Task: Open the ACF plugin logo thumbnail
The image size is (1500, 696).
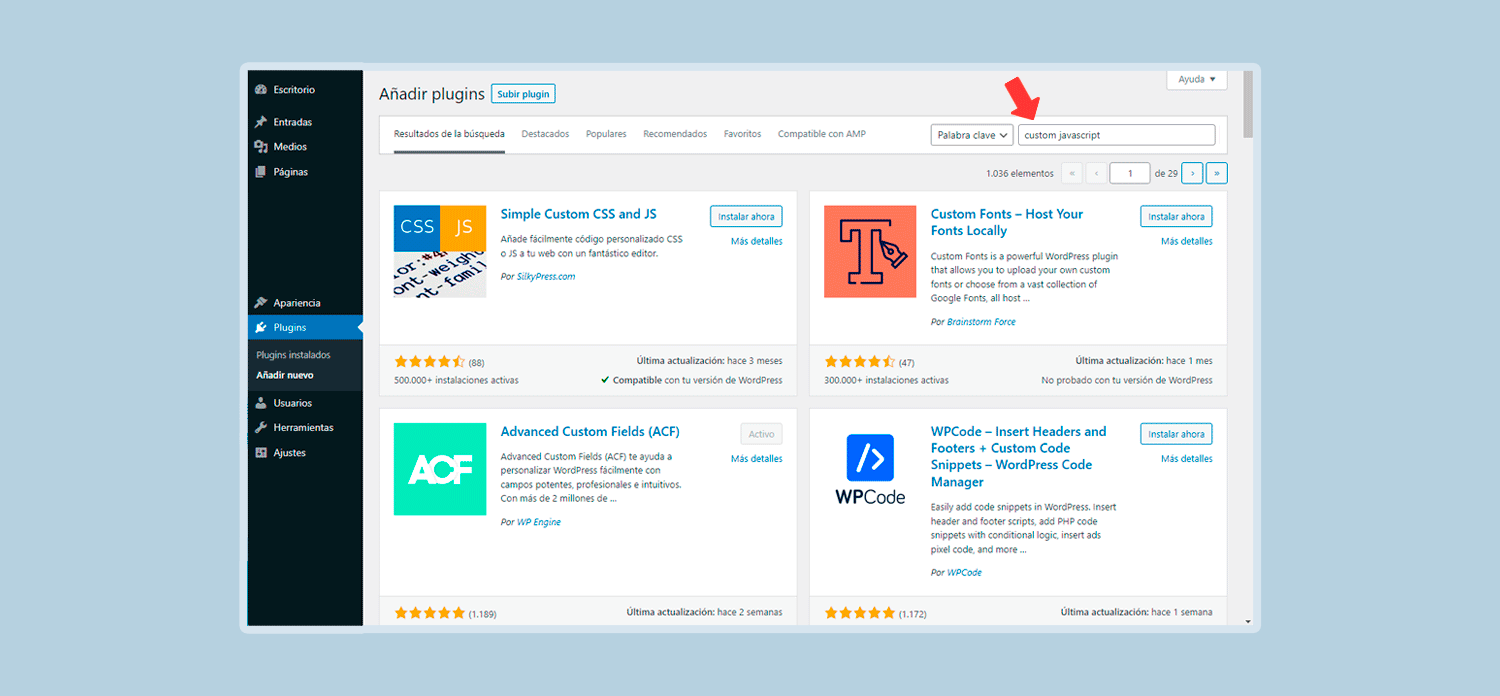Action: [x=440, y=469]
